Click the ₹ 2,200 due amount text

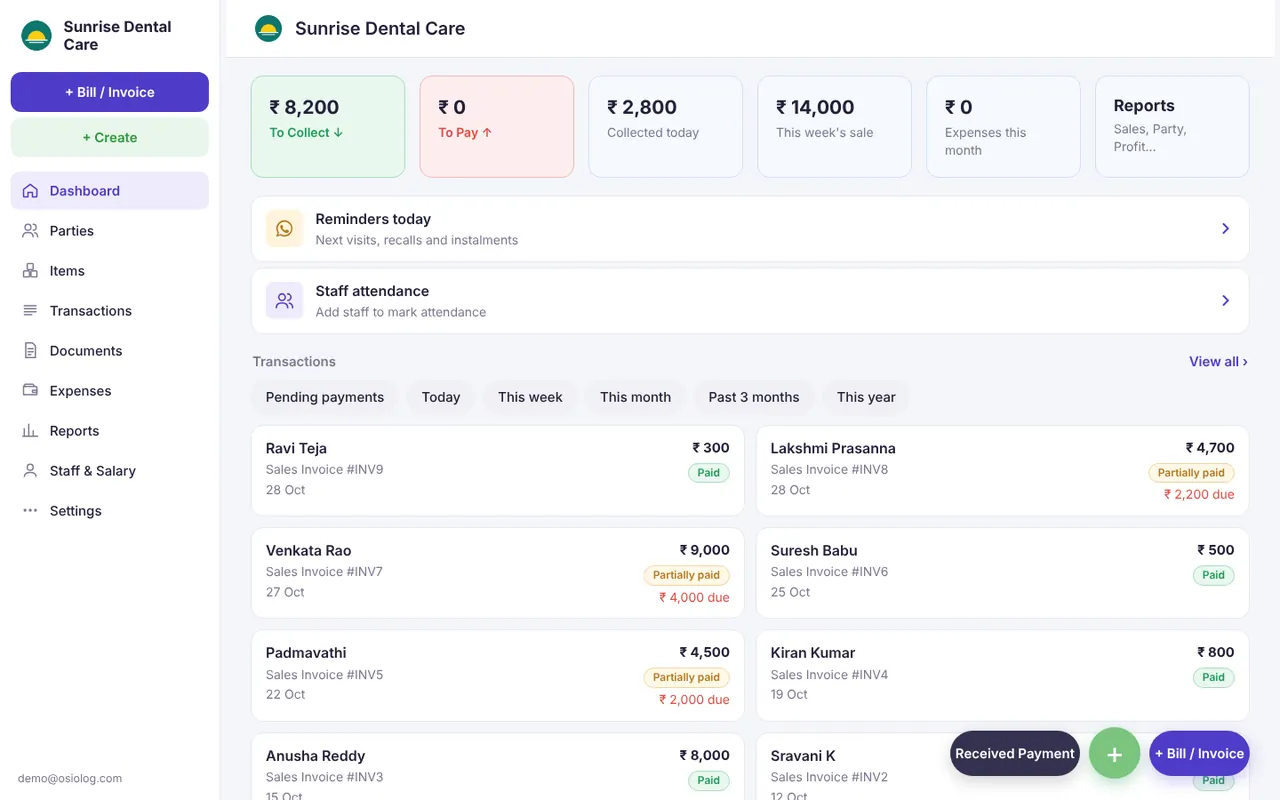[x=1199, y=495]
